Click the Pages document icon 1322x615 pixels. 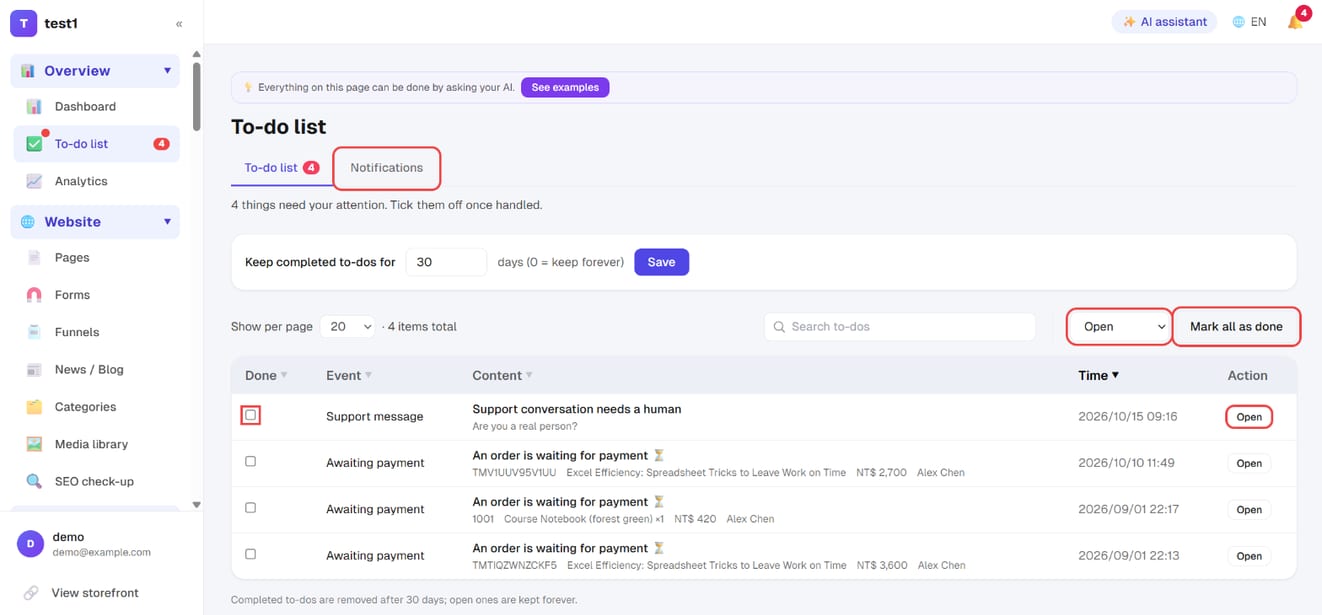click(34, 257)
